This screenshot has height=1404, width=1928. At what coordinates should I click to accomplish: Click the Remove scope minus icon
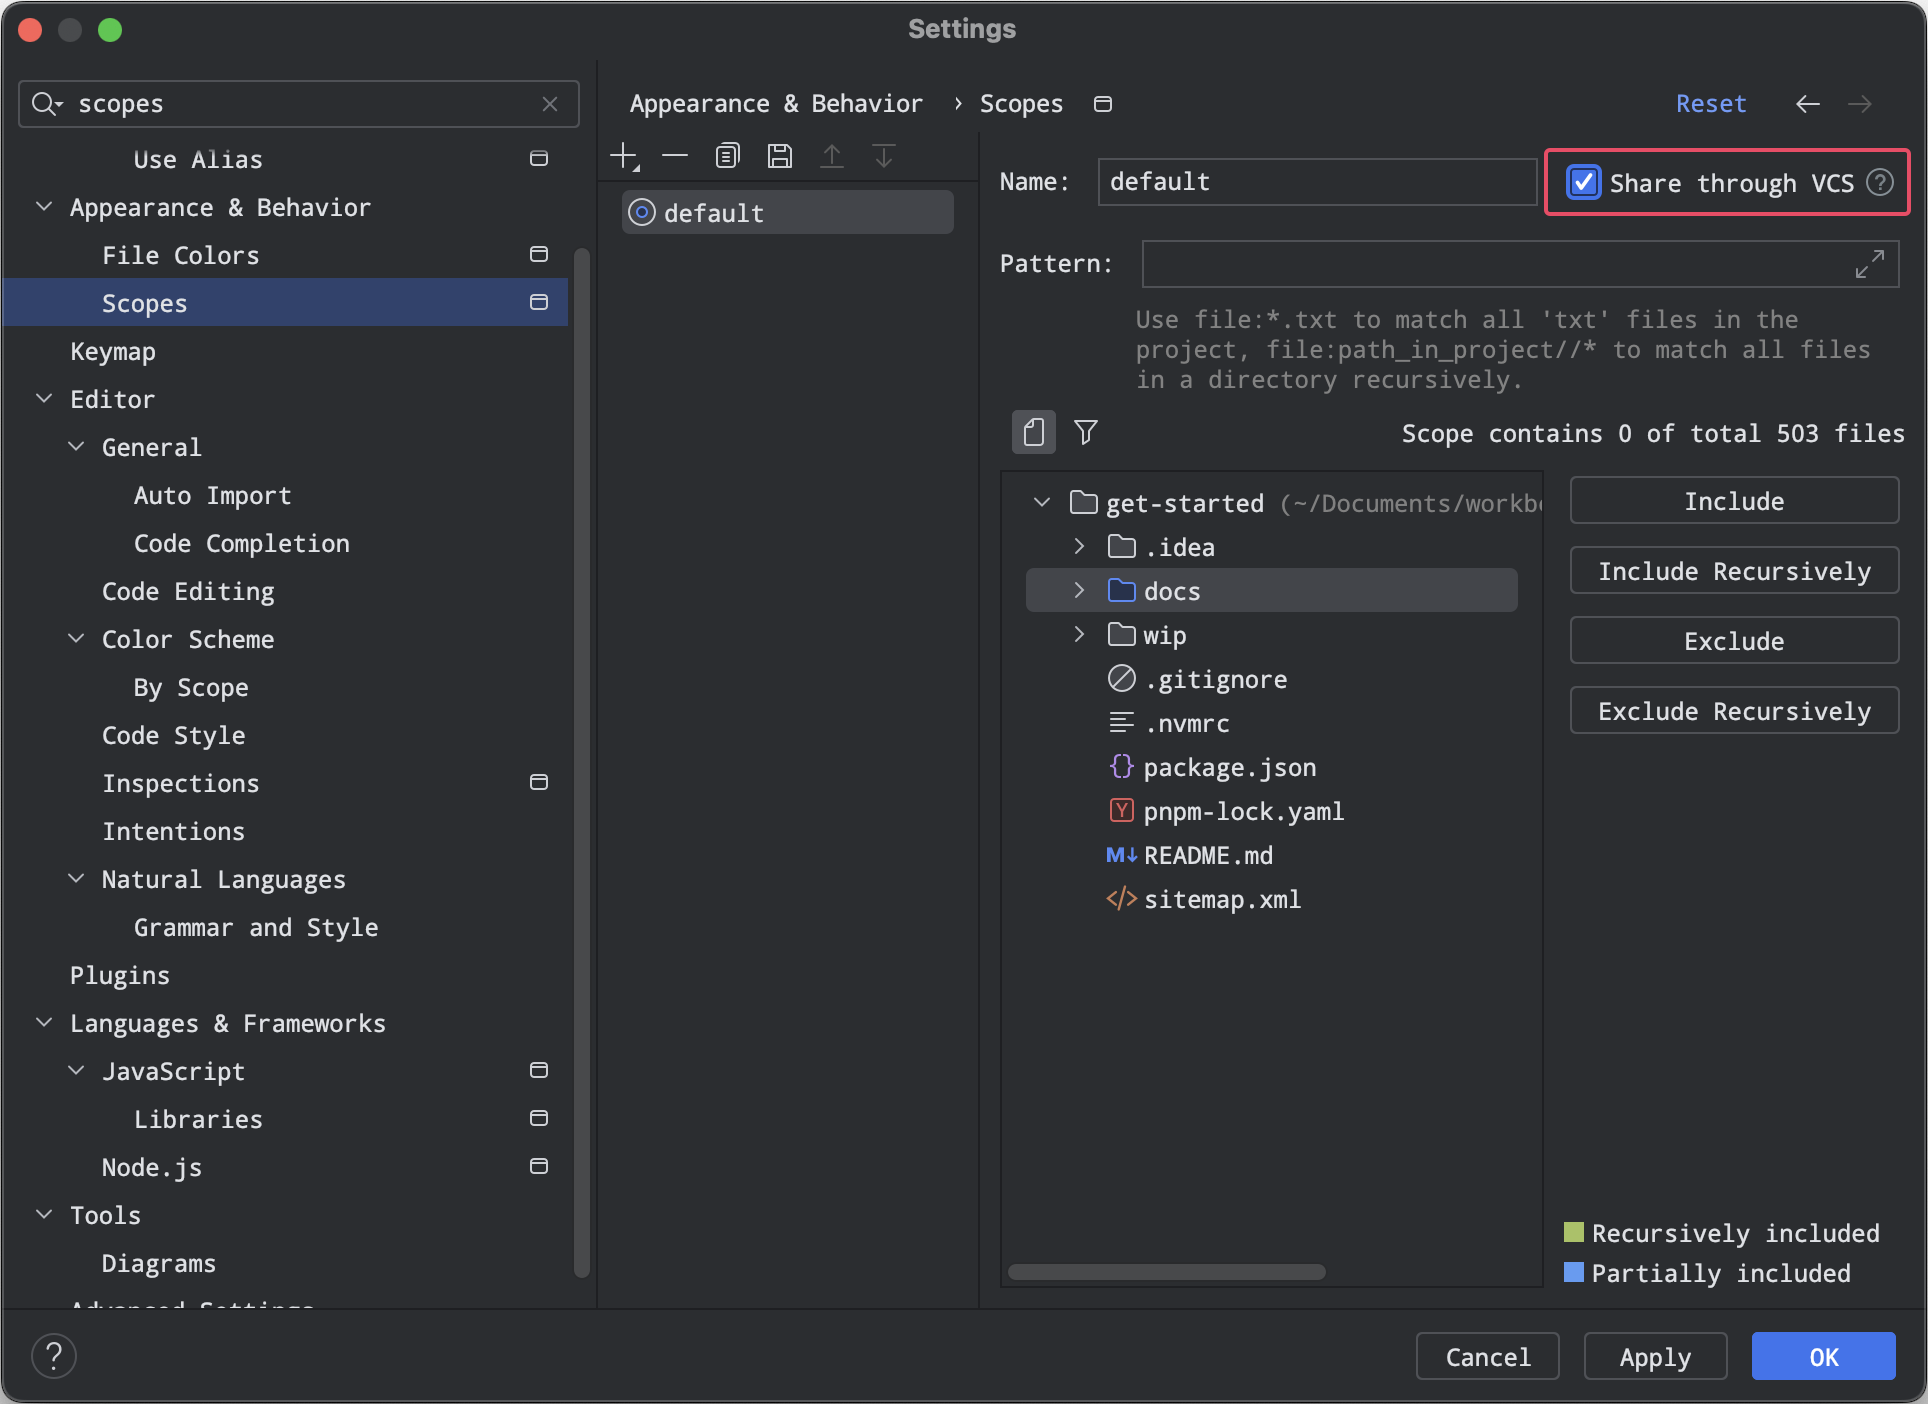(x=676, y=156)
